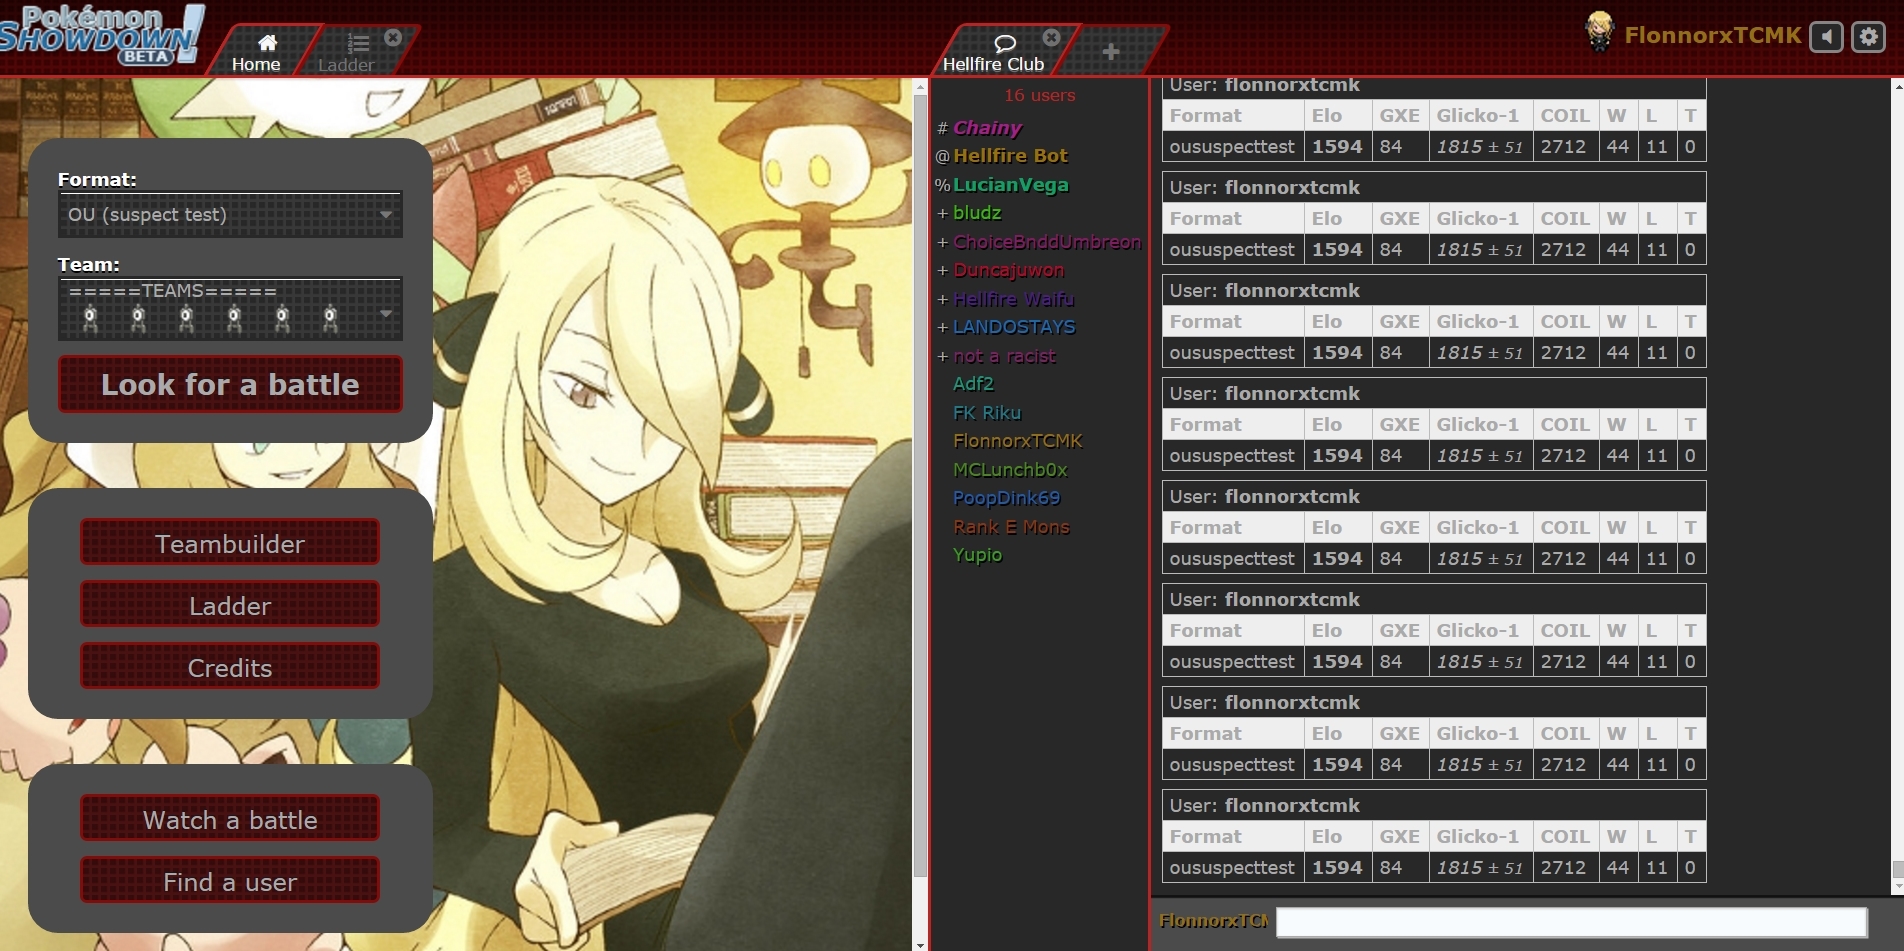Open the Format selector showing OU (suspect test)
Viewport: 1904px width, 951px height.
[x=230, y=215]
